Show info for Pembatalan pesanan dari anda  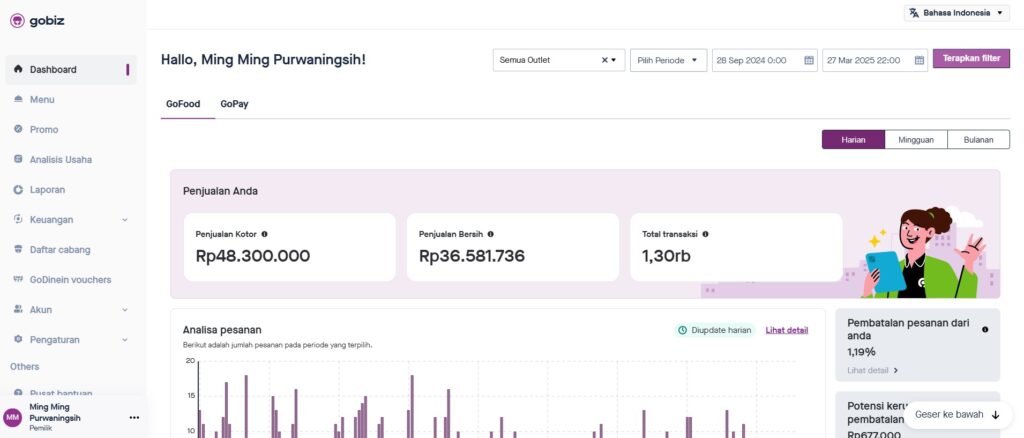tap(985, 330)
